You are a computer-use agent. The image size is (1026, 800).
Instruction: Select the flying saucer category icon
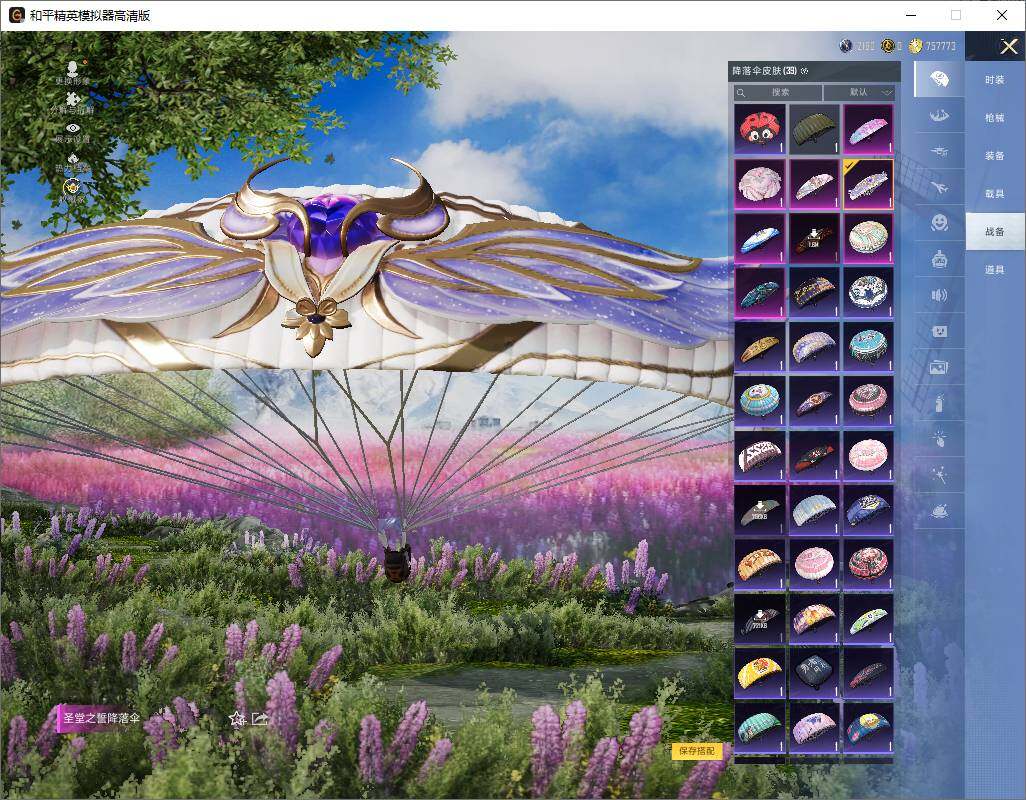pyautogui.click(x=939, y=511)
